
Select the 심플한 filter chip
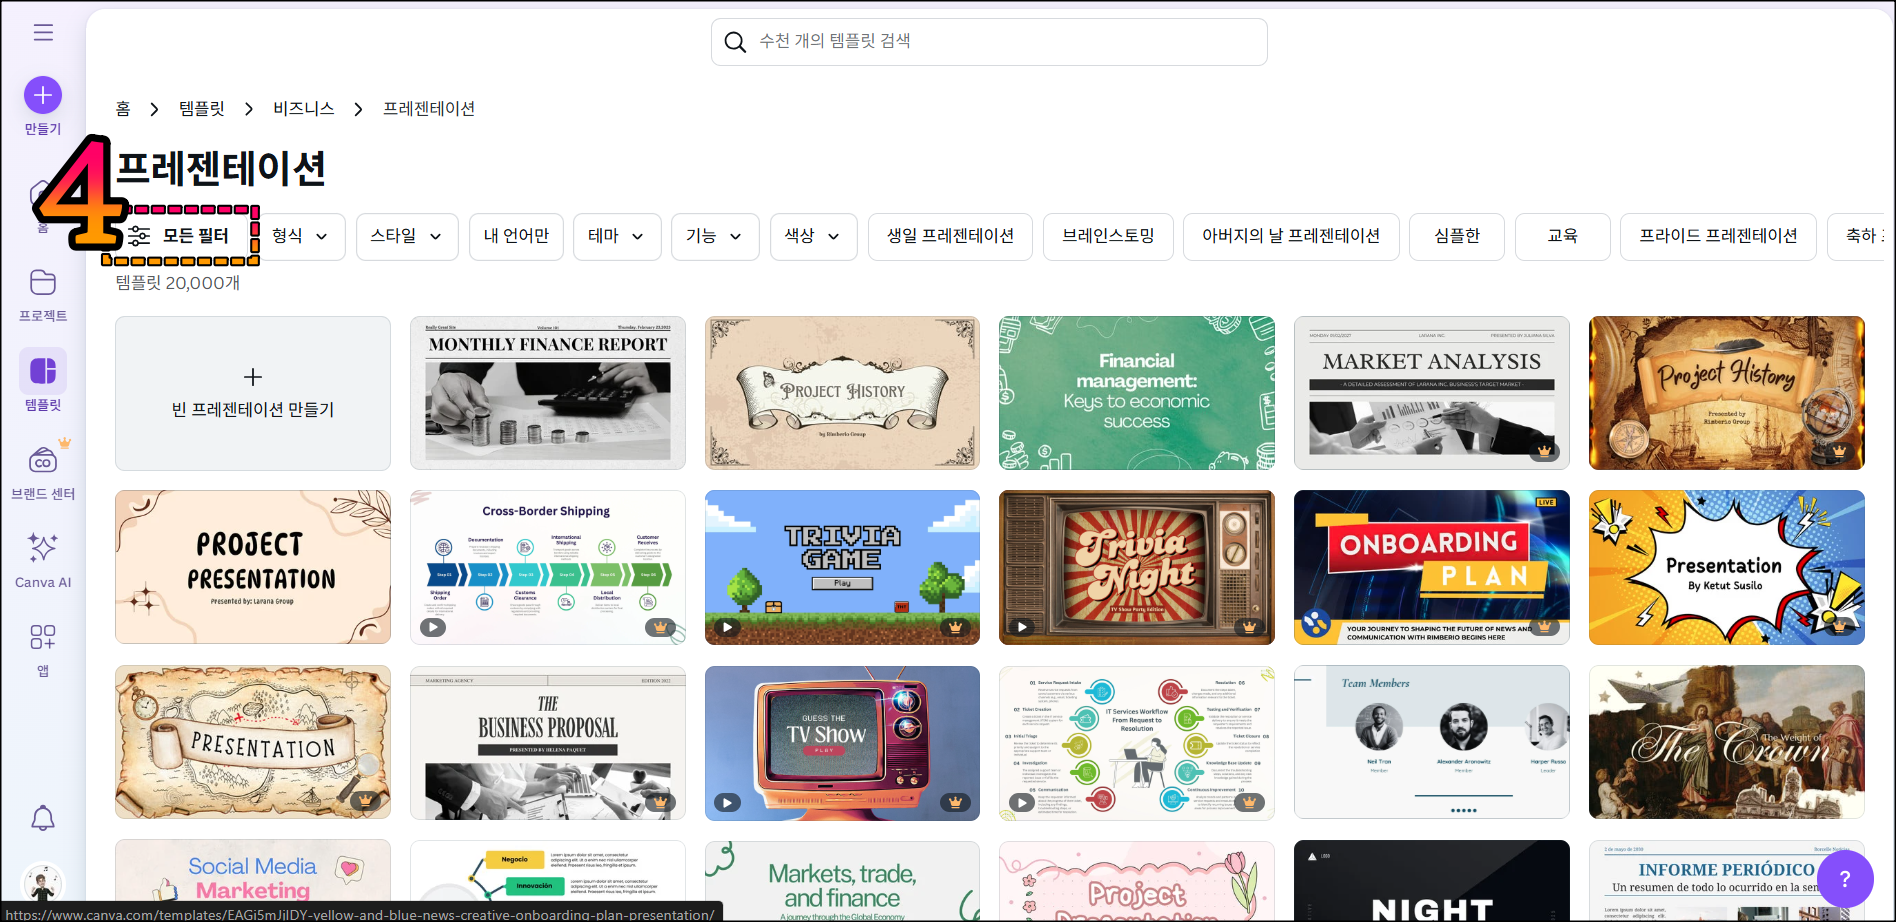(1457, 237)
